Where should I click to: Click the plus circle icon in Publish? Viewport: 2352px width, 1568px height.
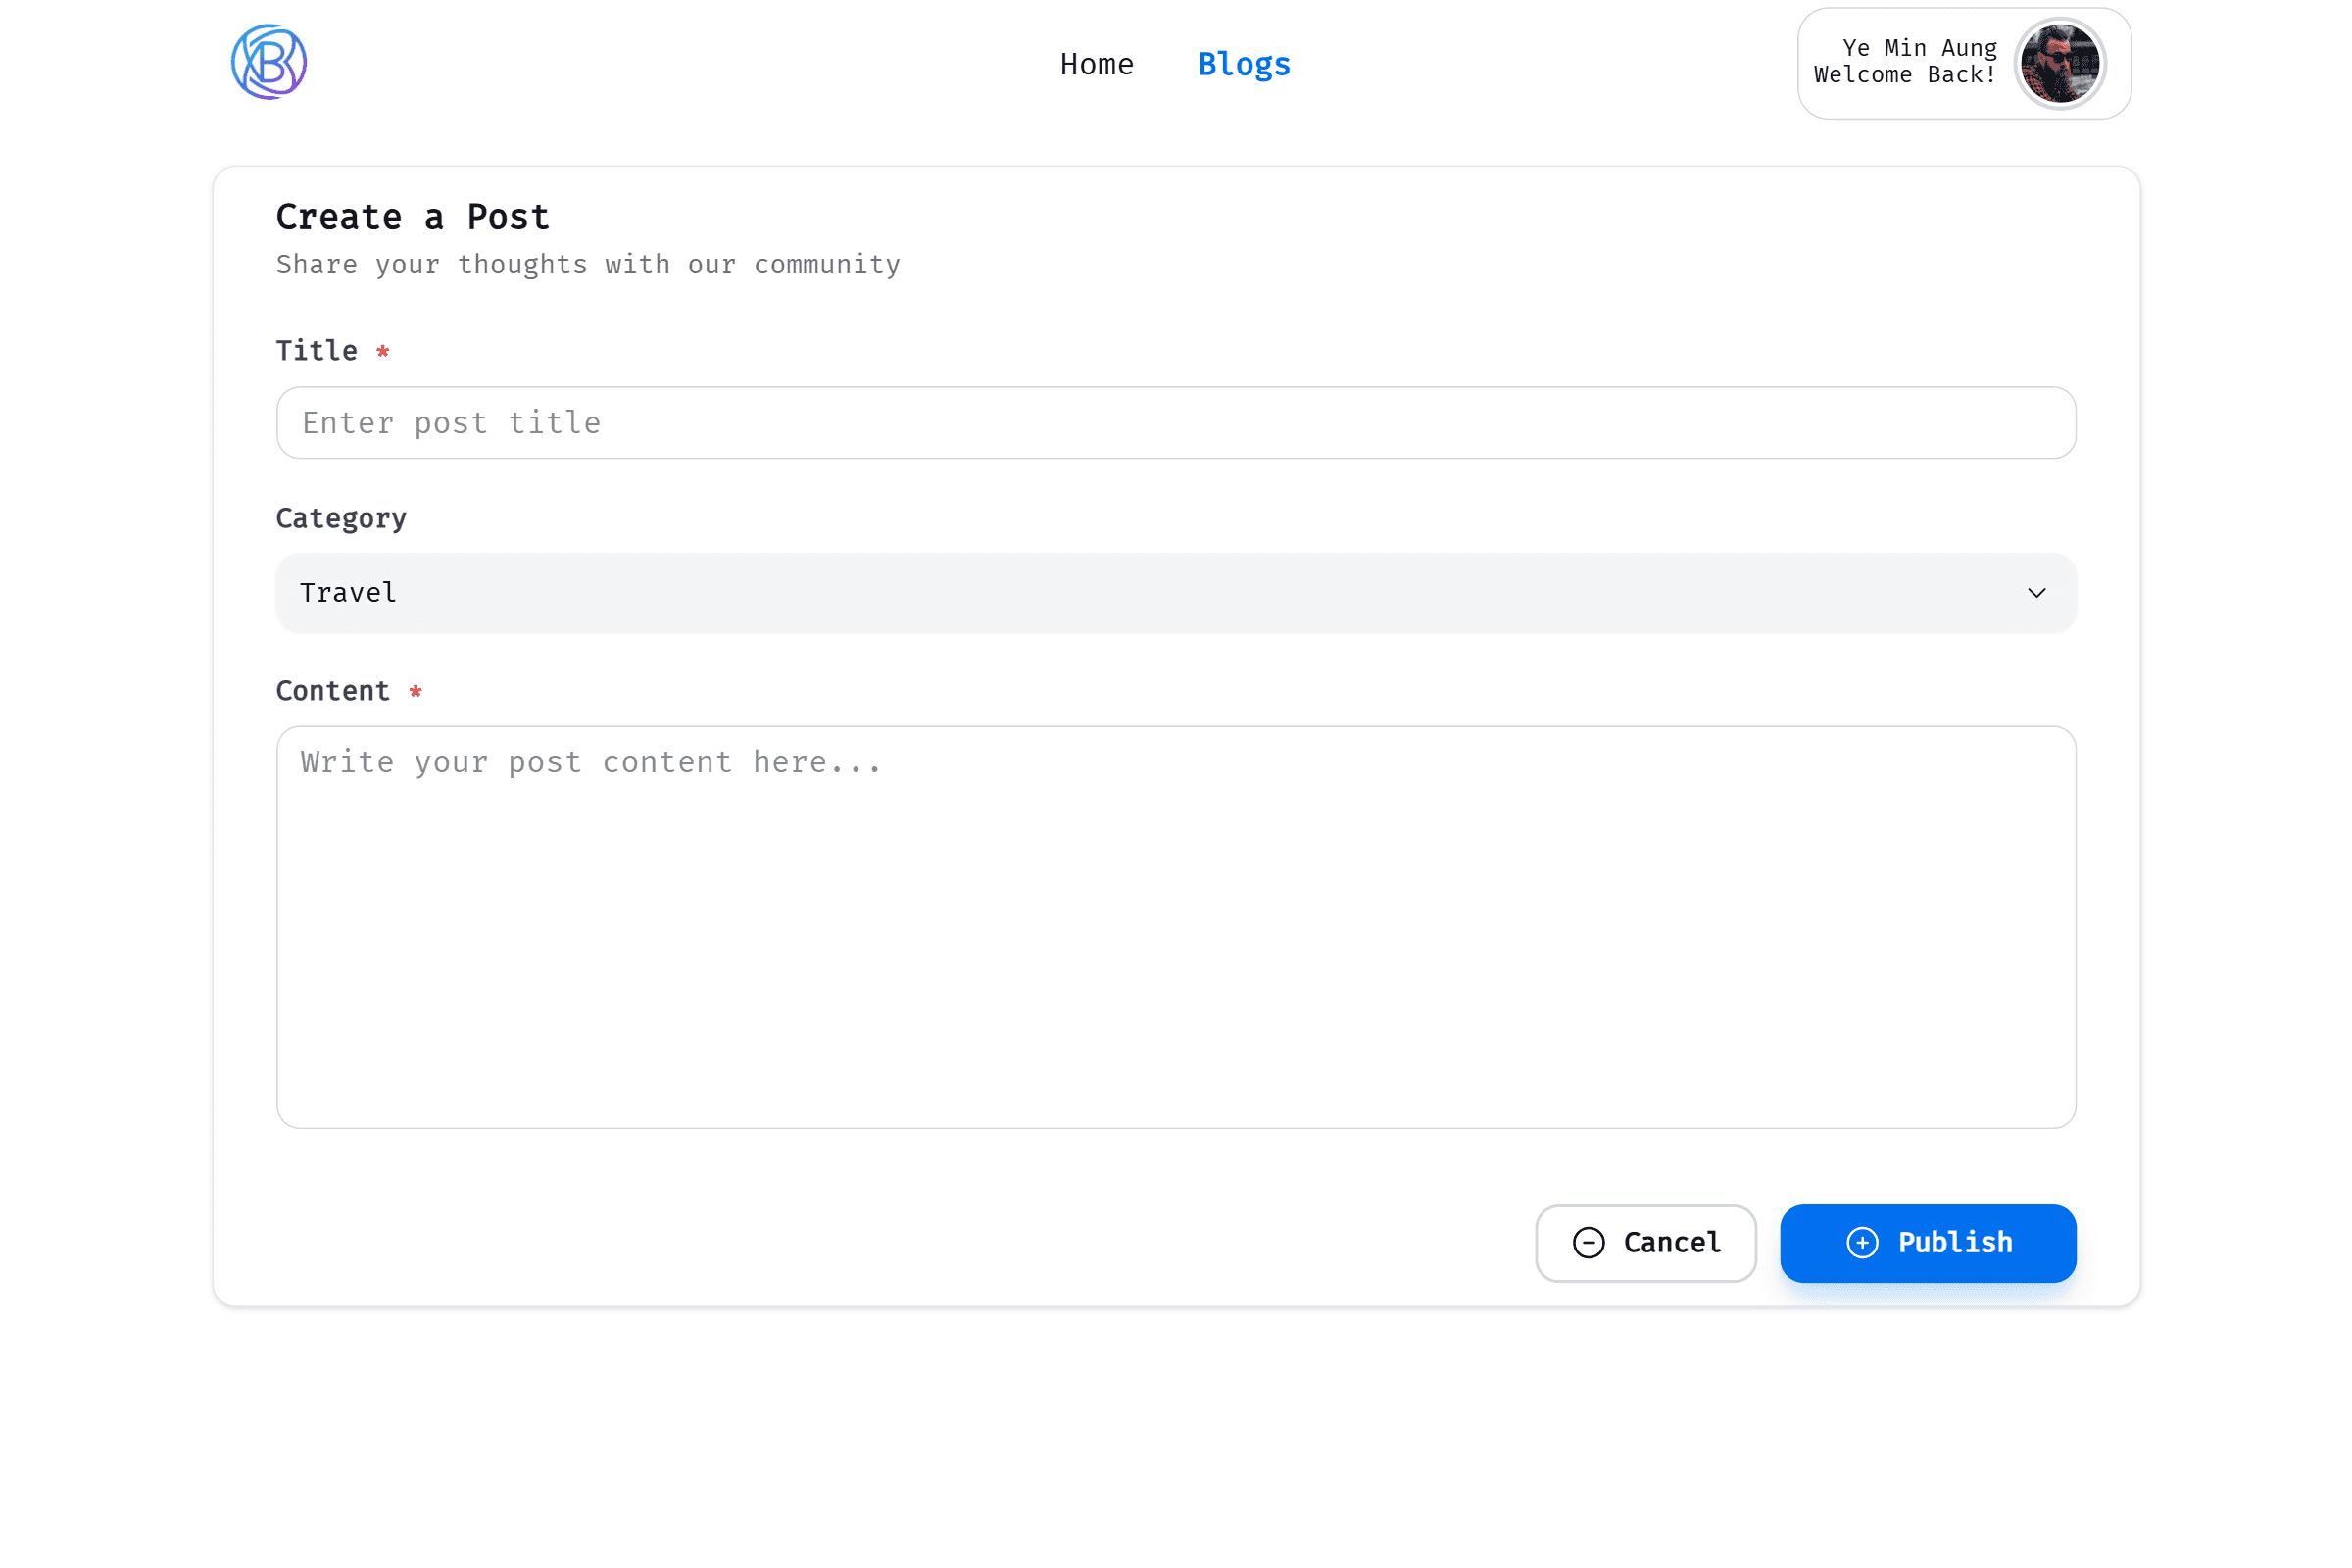pos(1862,1243)
